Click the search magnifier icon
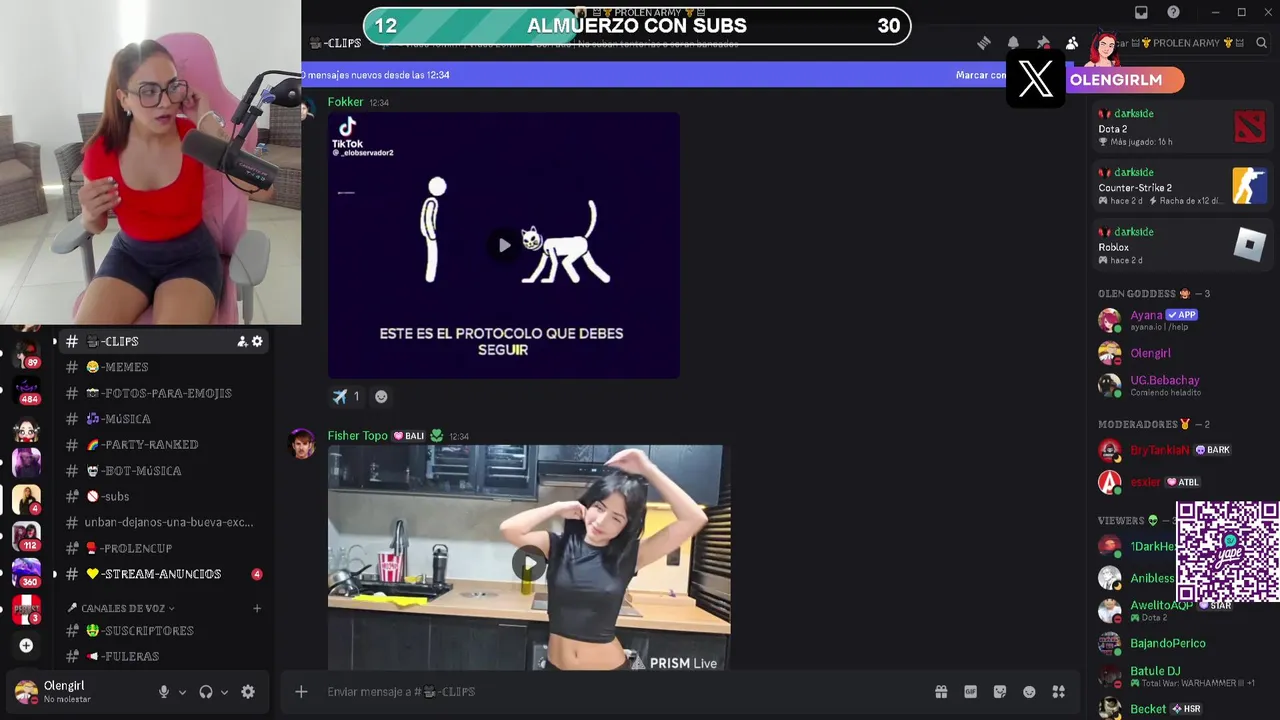This screenshot has height=720, width=1280. (x=1261, y=43)
